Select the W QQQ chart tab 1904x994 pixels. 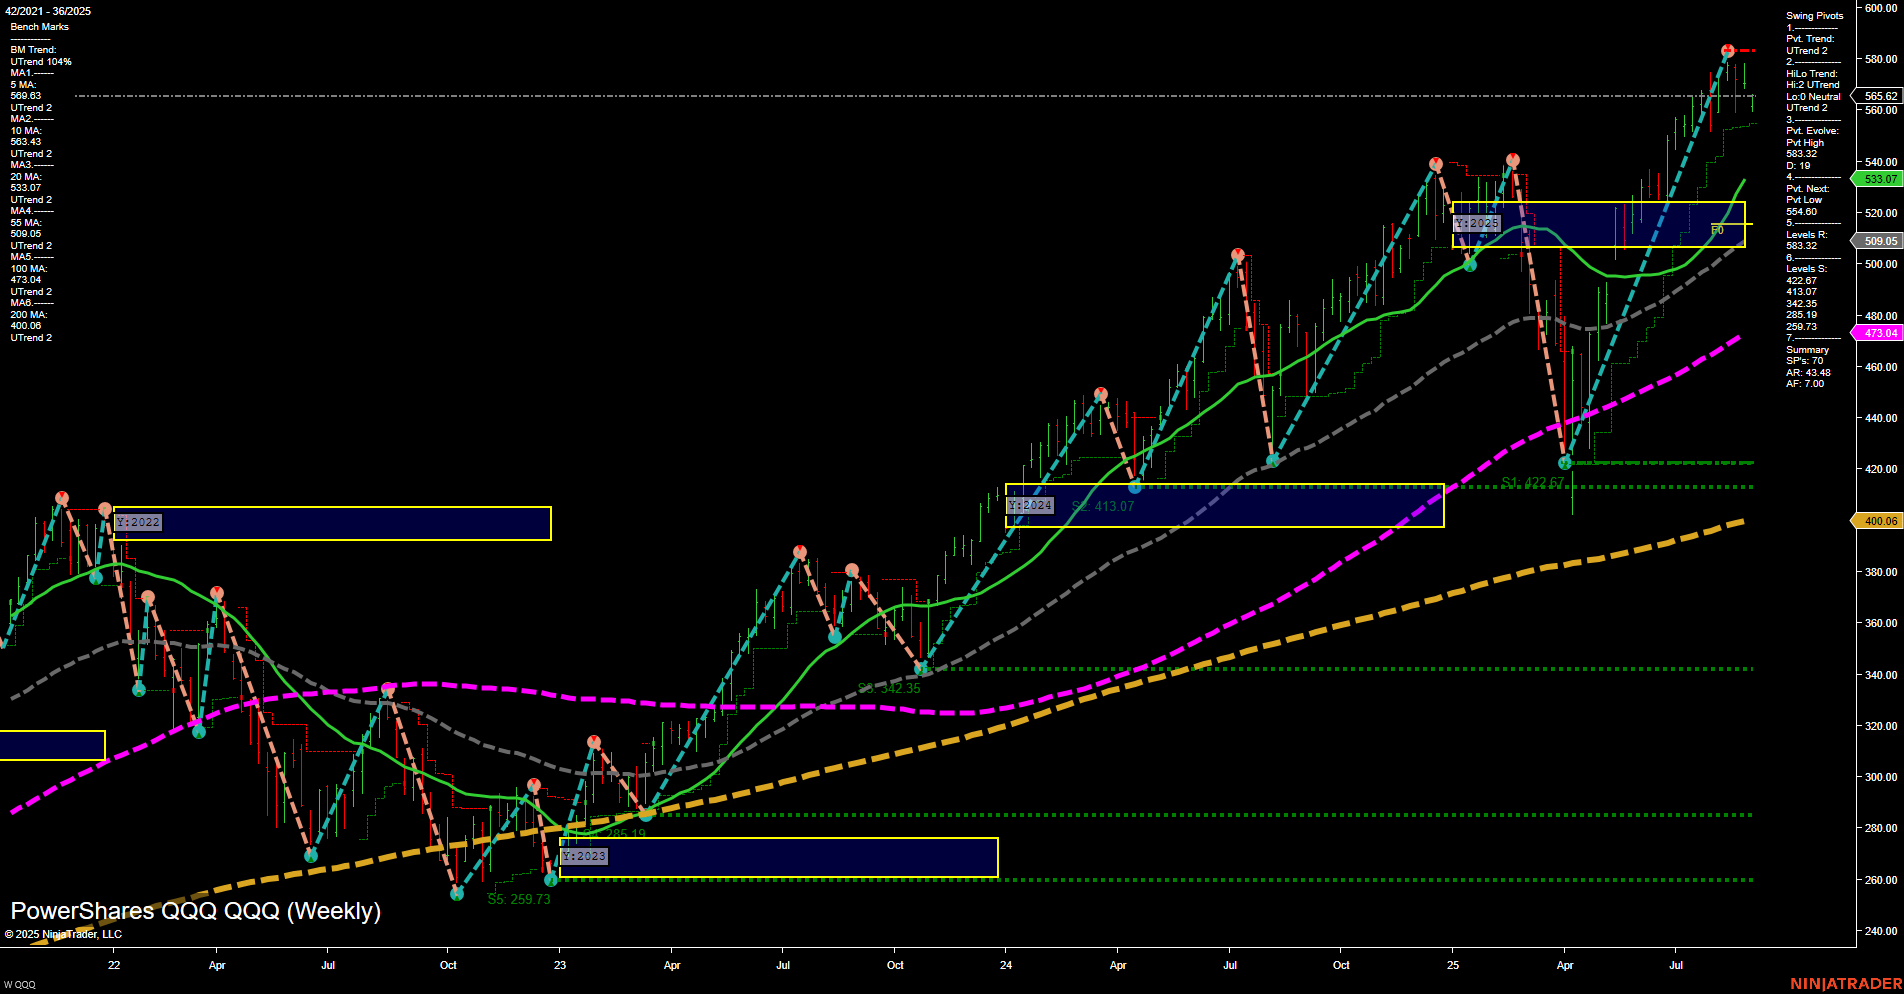coord(22,985)
